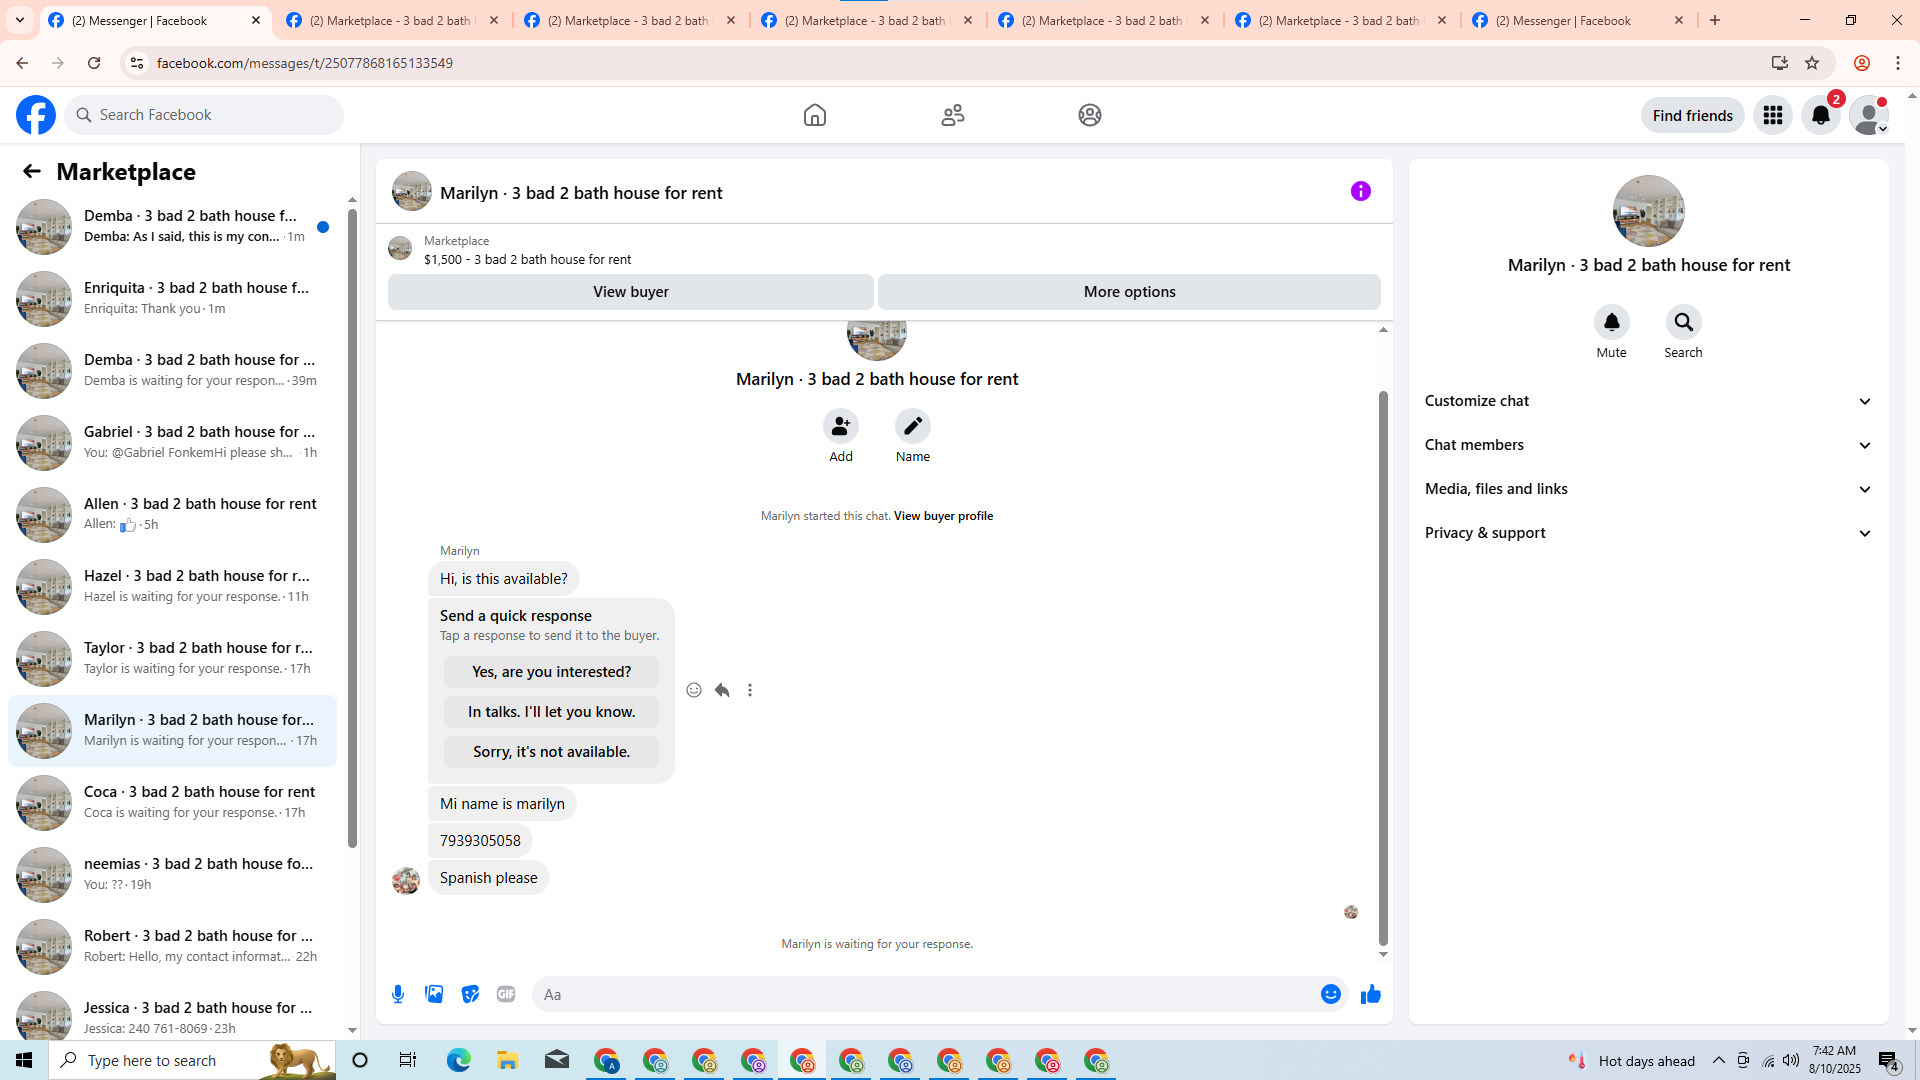Open the sticker picker icon
Image resolution: width=1920 pixels, height=1080 pixels.
pos(470,994)
